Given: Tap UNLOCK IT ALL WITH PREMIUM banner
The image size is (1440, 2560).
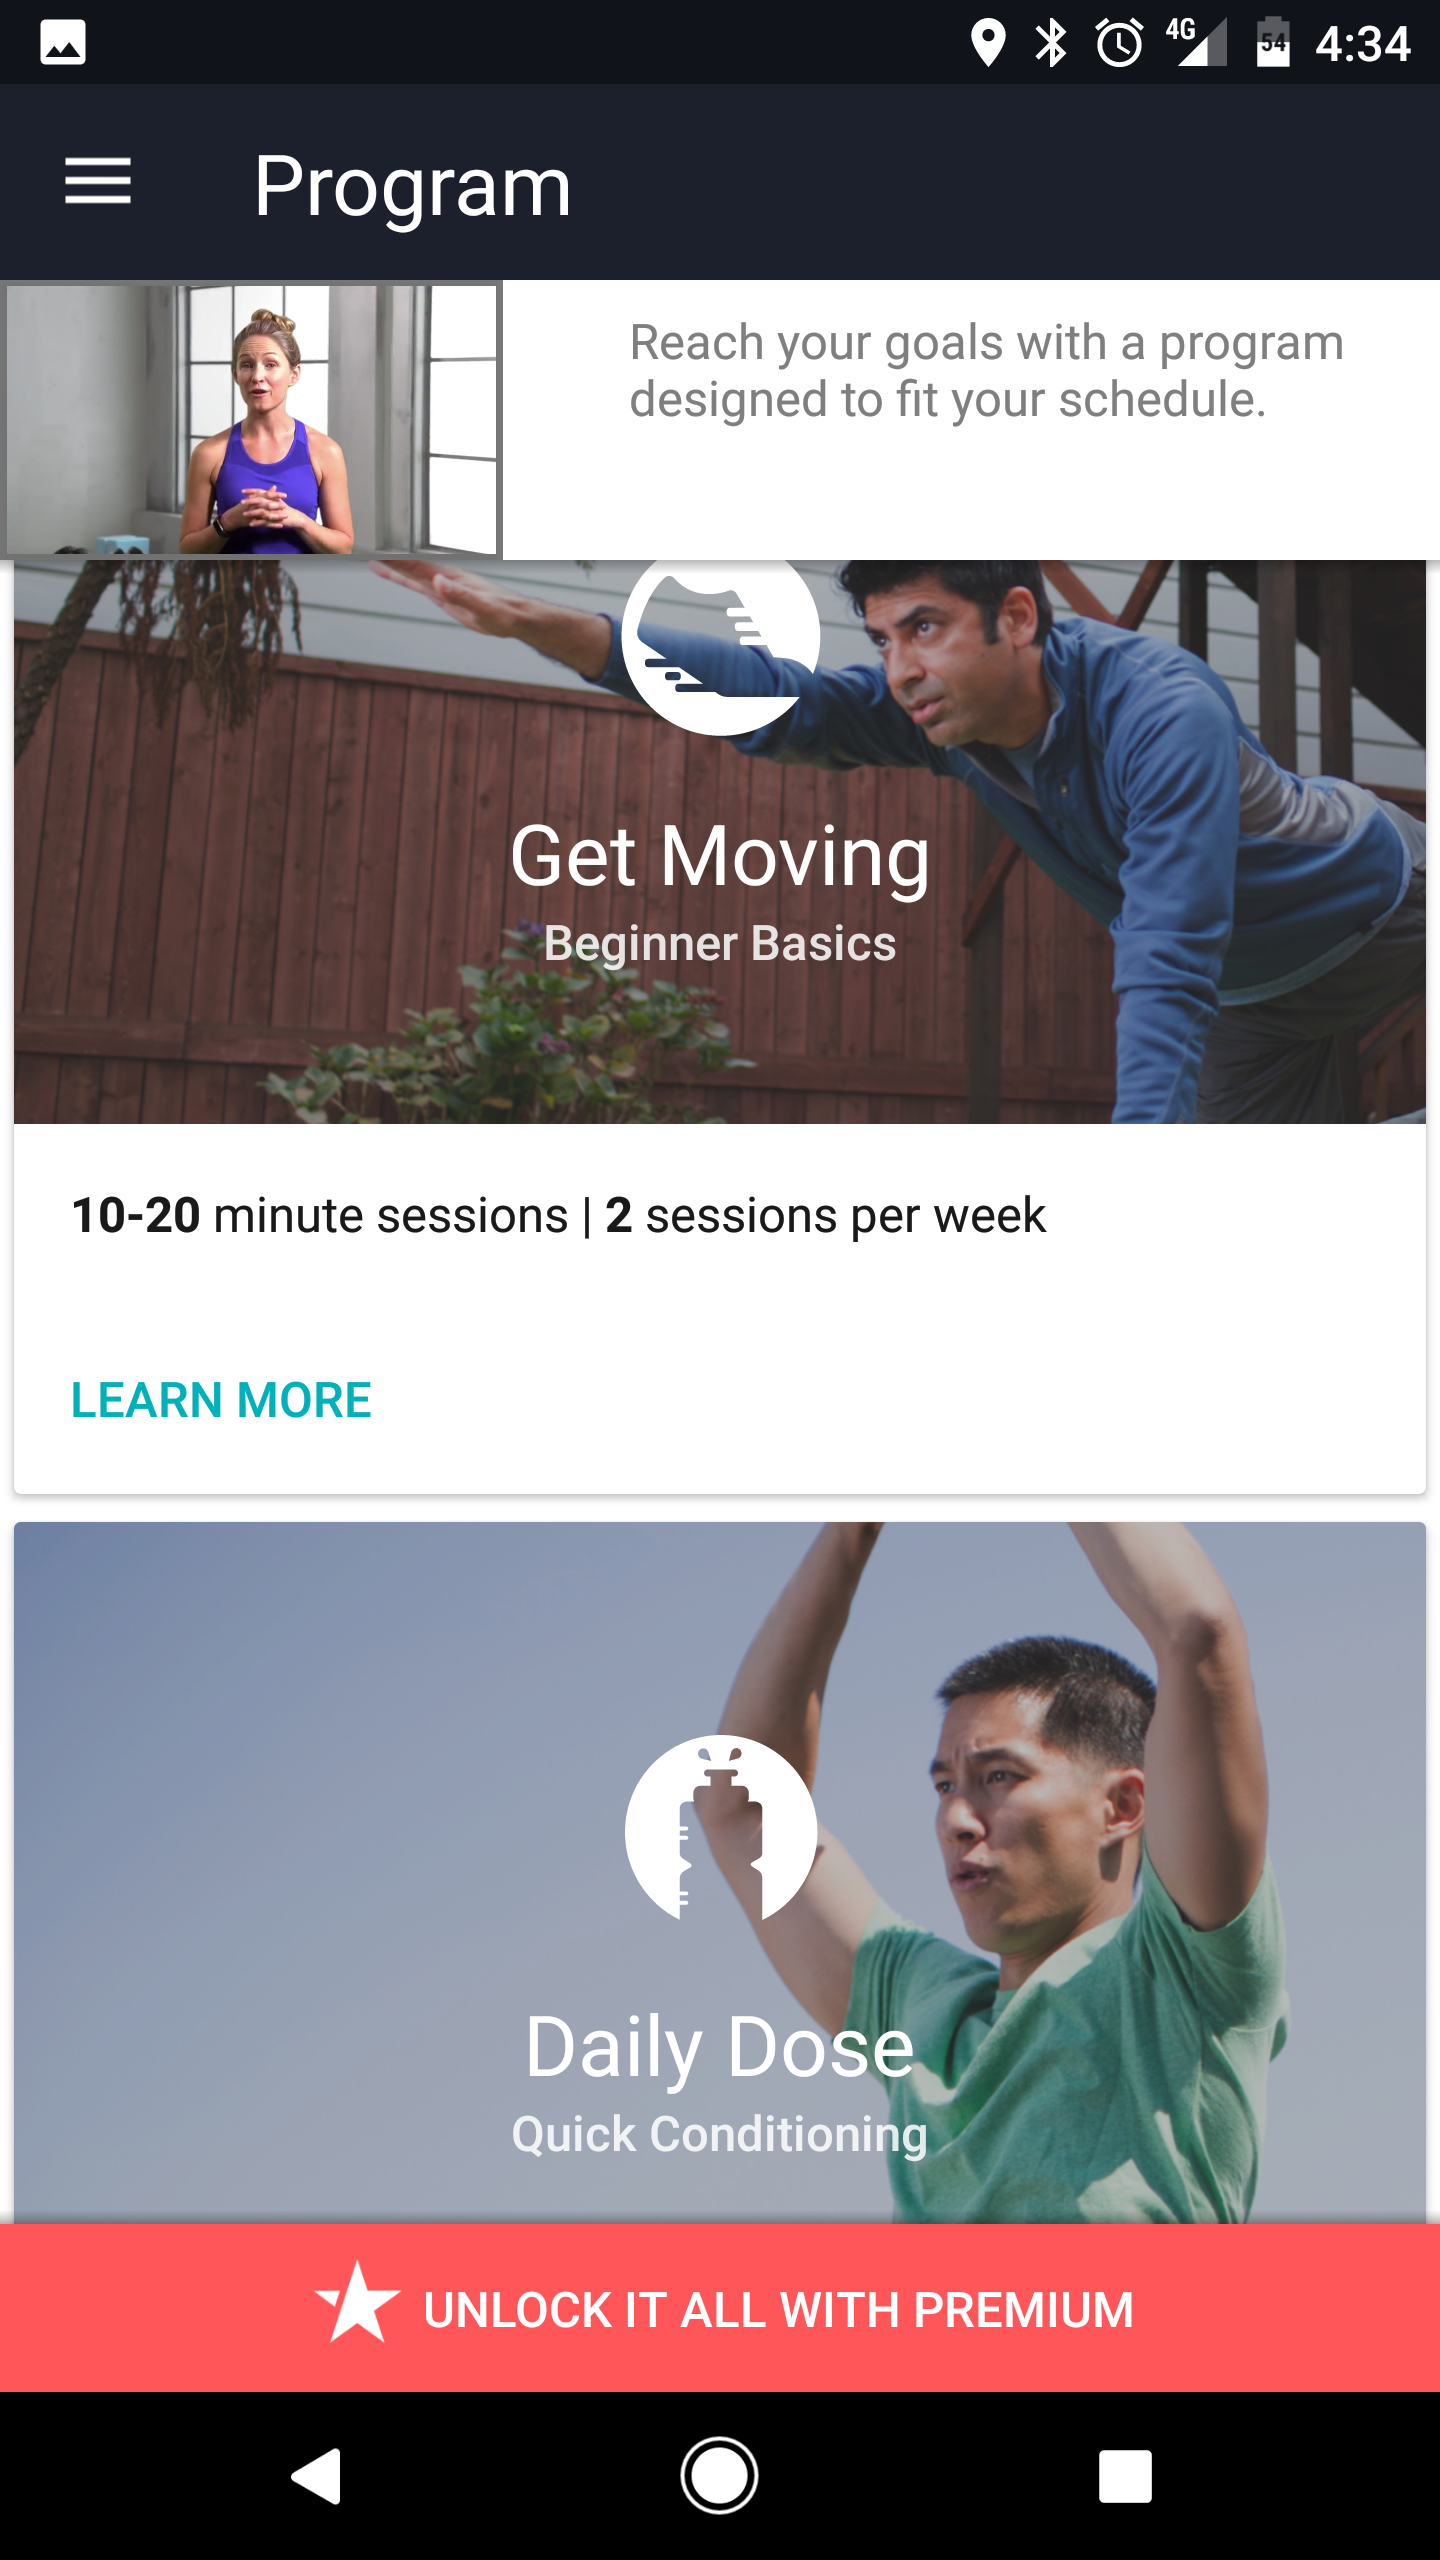Looking at the screenshot, I should point(720,2308).
